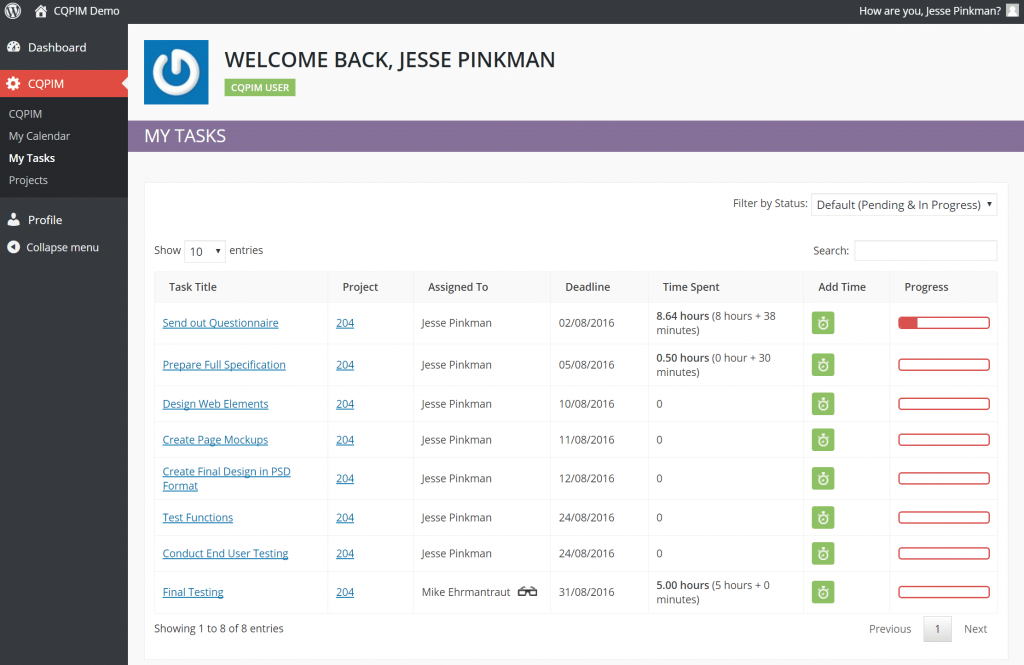Click Jesse Pinkman's avatar in the top bar
Screen dimensions: 1024x665
[x=1013, y=10]
